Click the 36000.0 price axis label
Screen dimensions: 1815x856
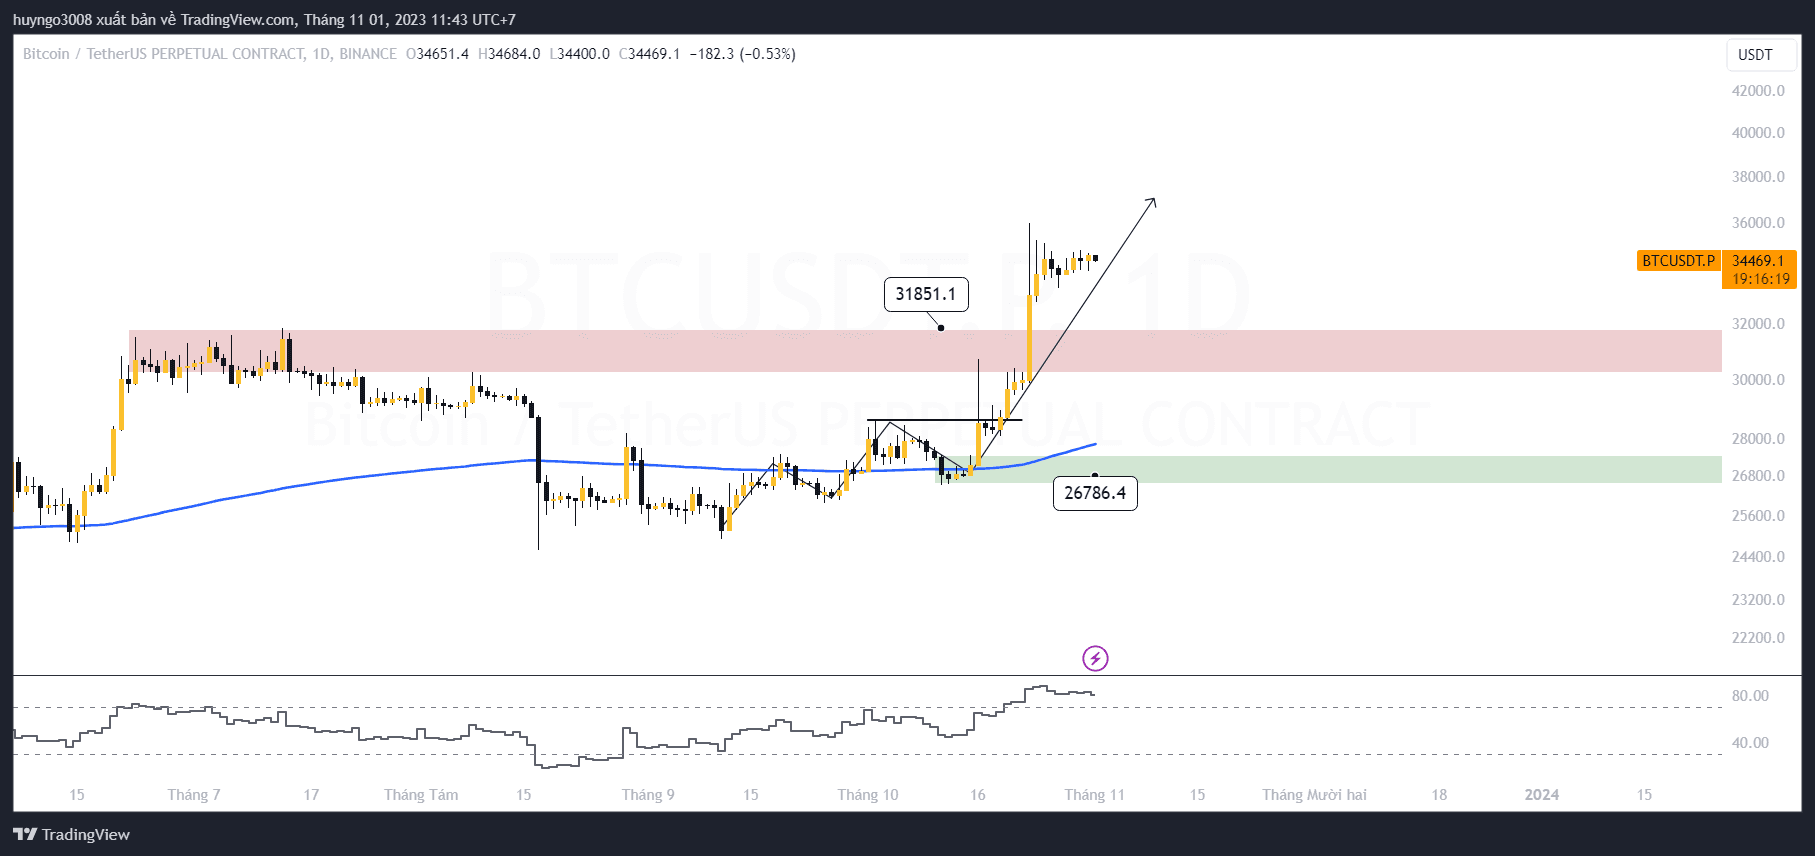1758,223
